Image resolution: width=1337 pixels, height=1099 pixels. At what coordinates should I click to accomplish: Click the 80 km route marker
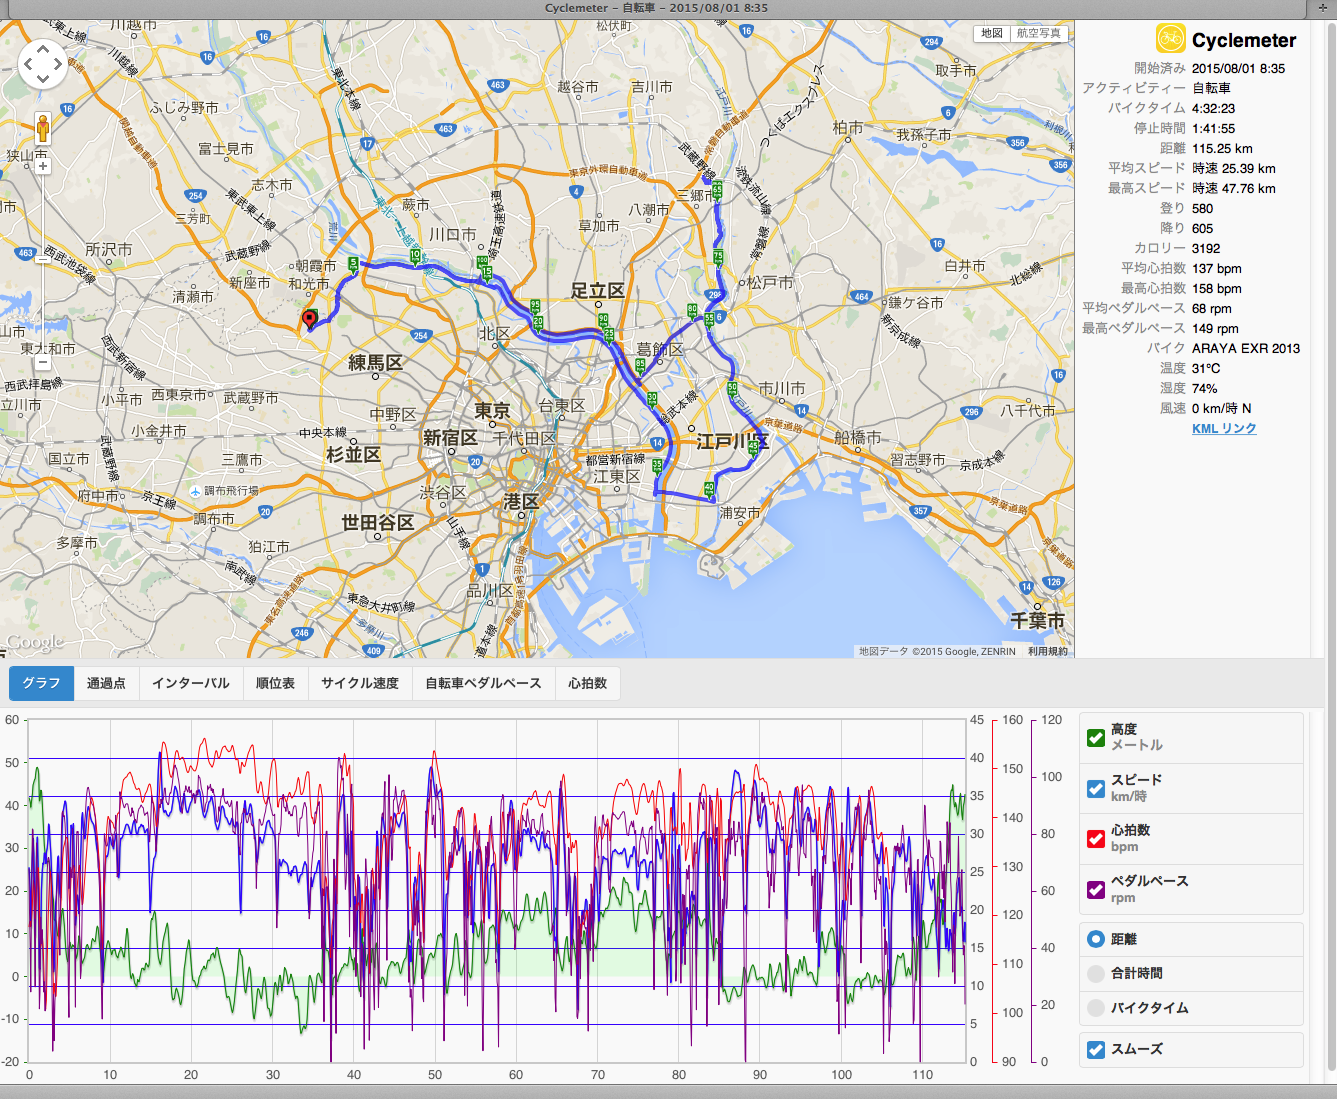[692, 312]
